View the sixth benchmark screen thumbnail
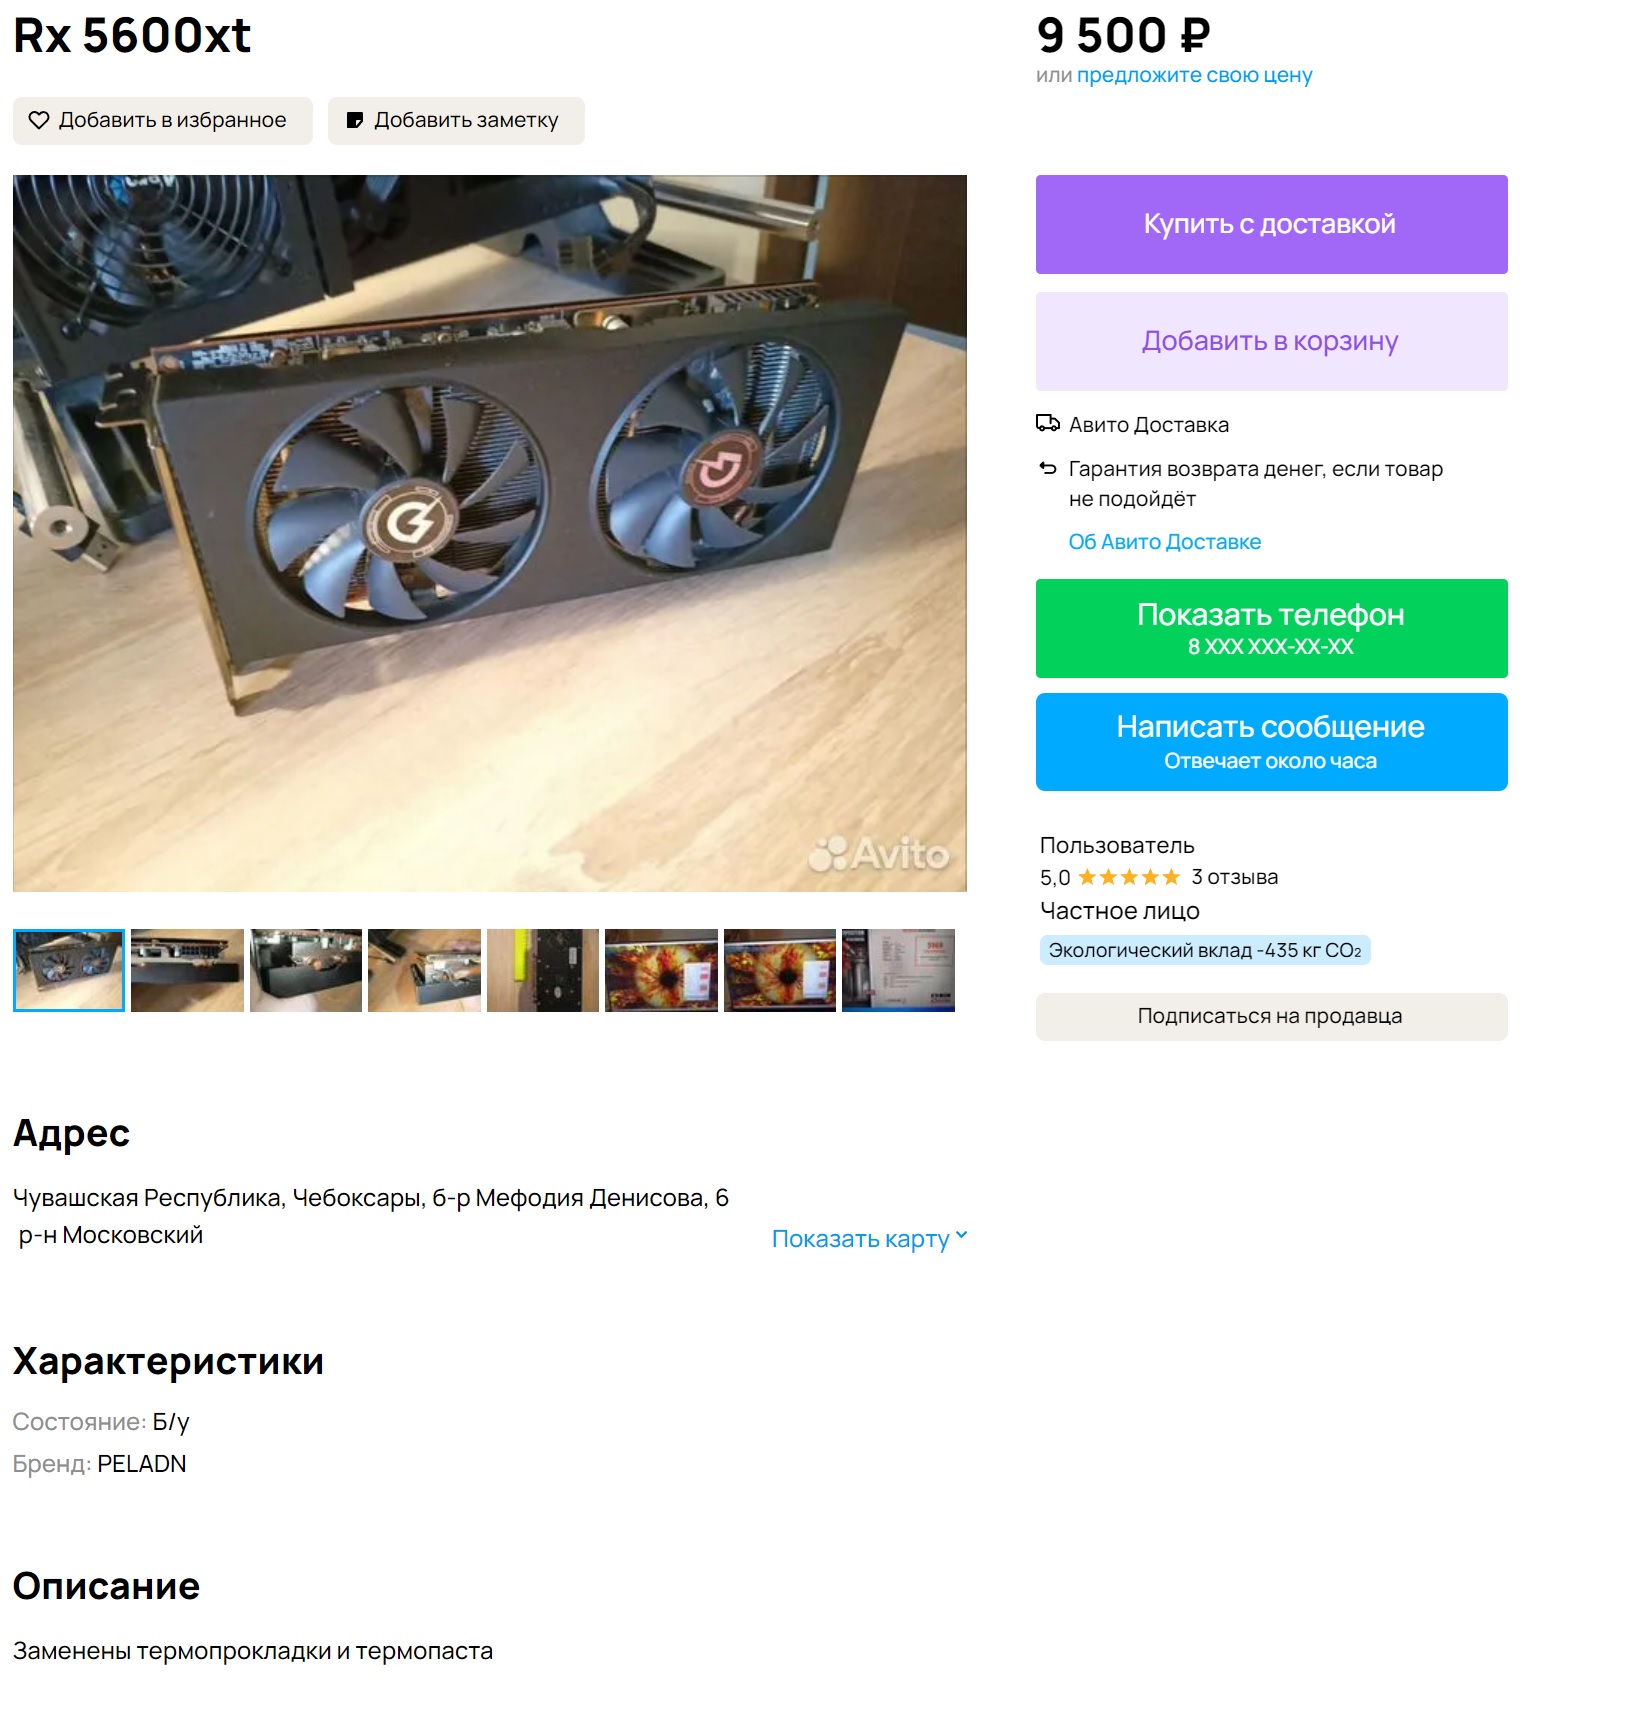The image size is (1631, 1728). tap(661, 970)
